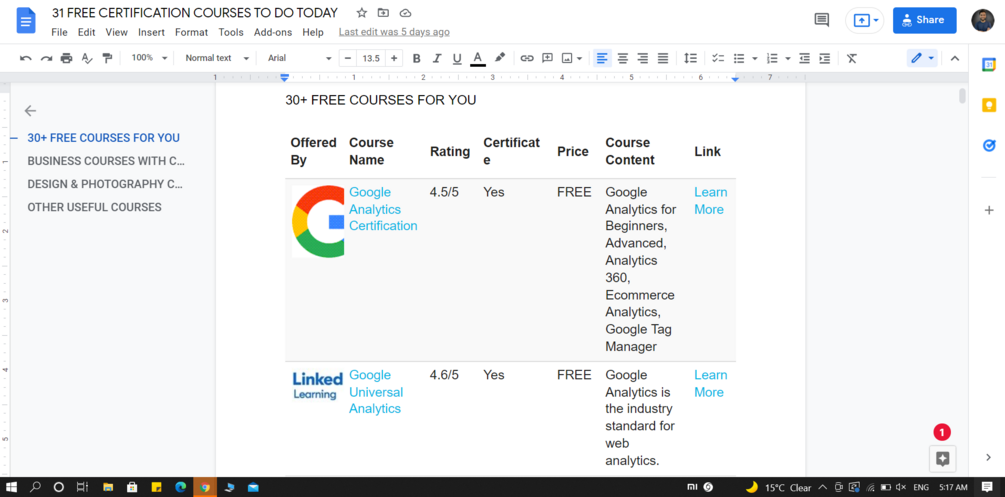This screenshot has height=497, width=1005.
Task: Open the View menu
Action: coord(117,32)
